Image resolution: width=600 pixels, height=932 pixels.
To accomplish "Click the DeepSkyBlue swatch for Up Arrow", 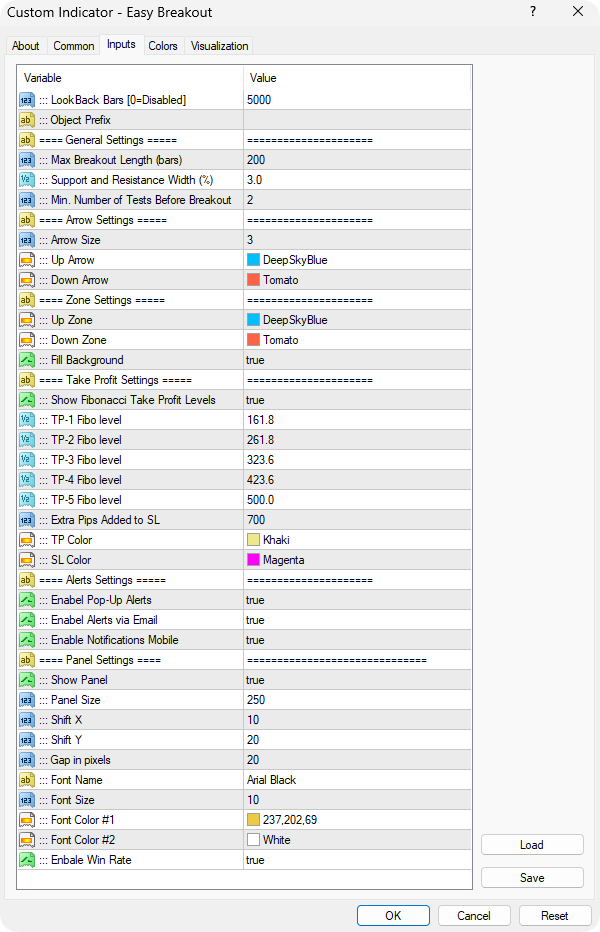I will (253, 260).
